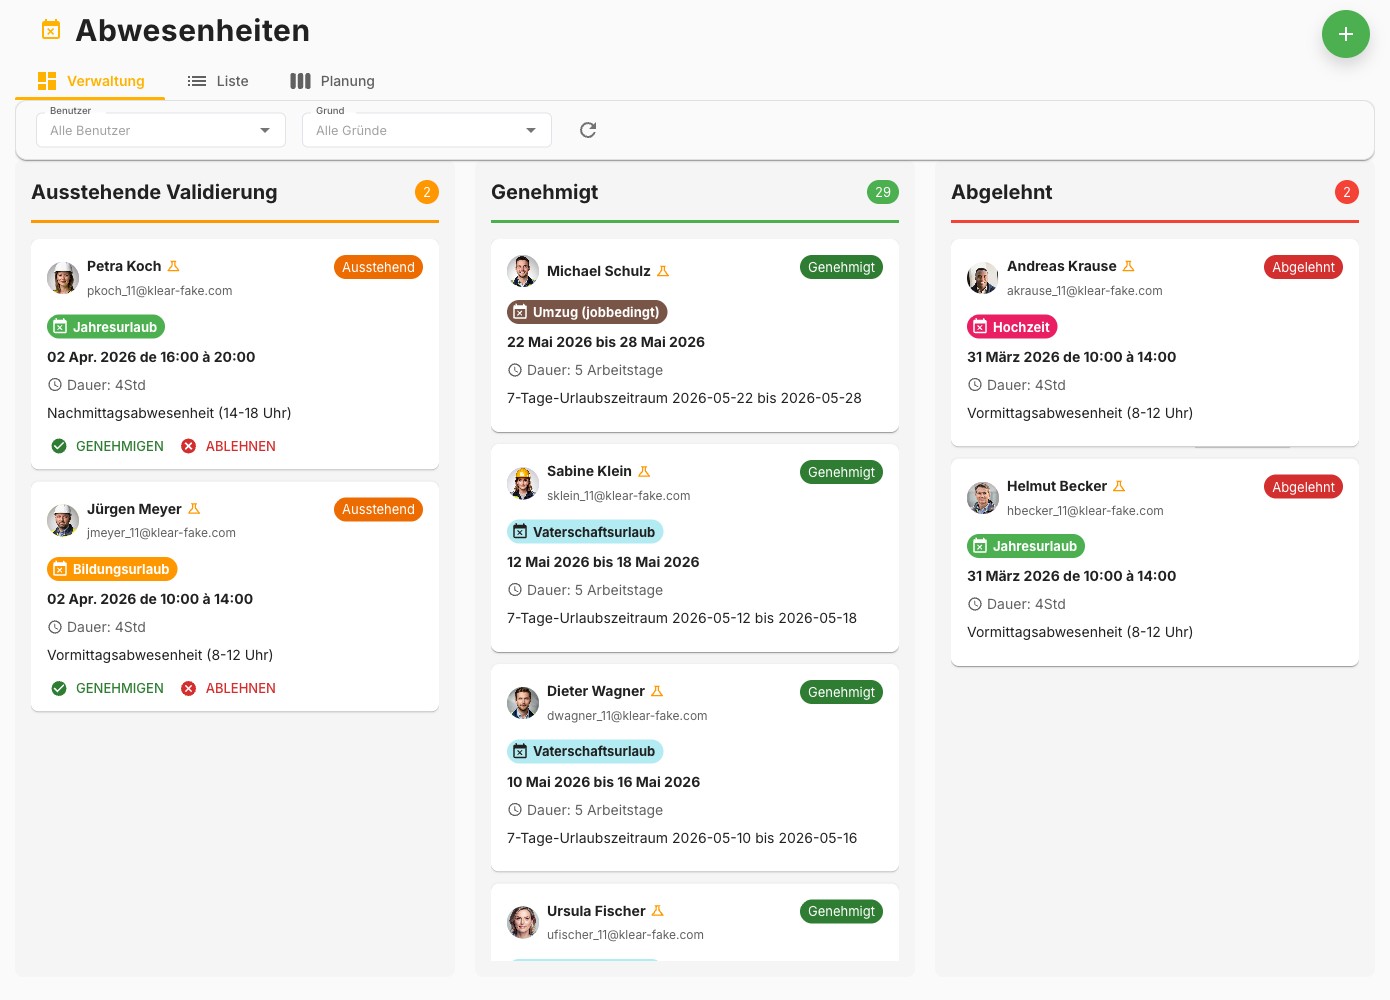This screenshot has width=1390, height=1000.
Task: Click the refresh icon in the filter bar
Action: [587, 129]
